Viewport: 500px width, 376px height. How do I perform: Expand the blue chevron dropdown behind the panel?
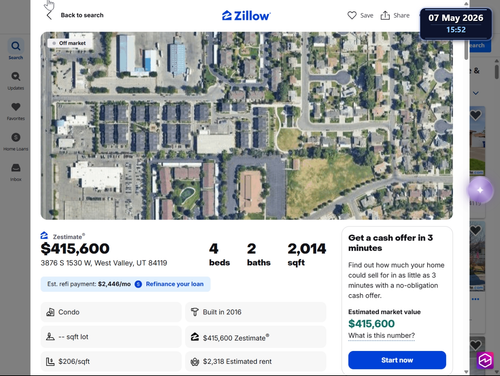pos(476,93)
